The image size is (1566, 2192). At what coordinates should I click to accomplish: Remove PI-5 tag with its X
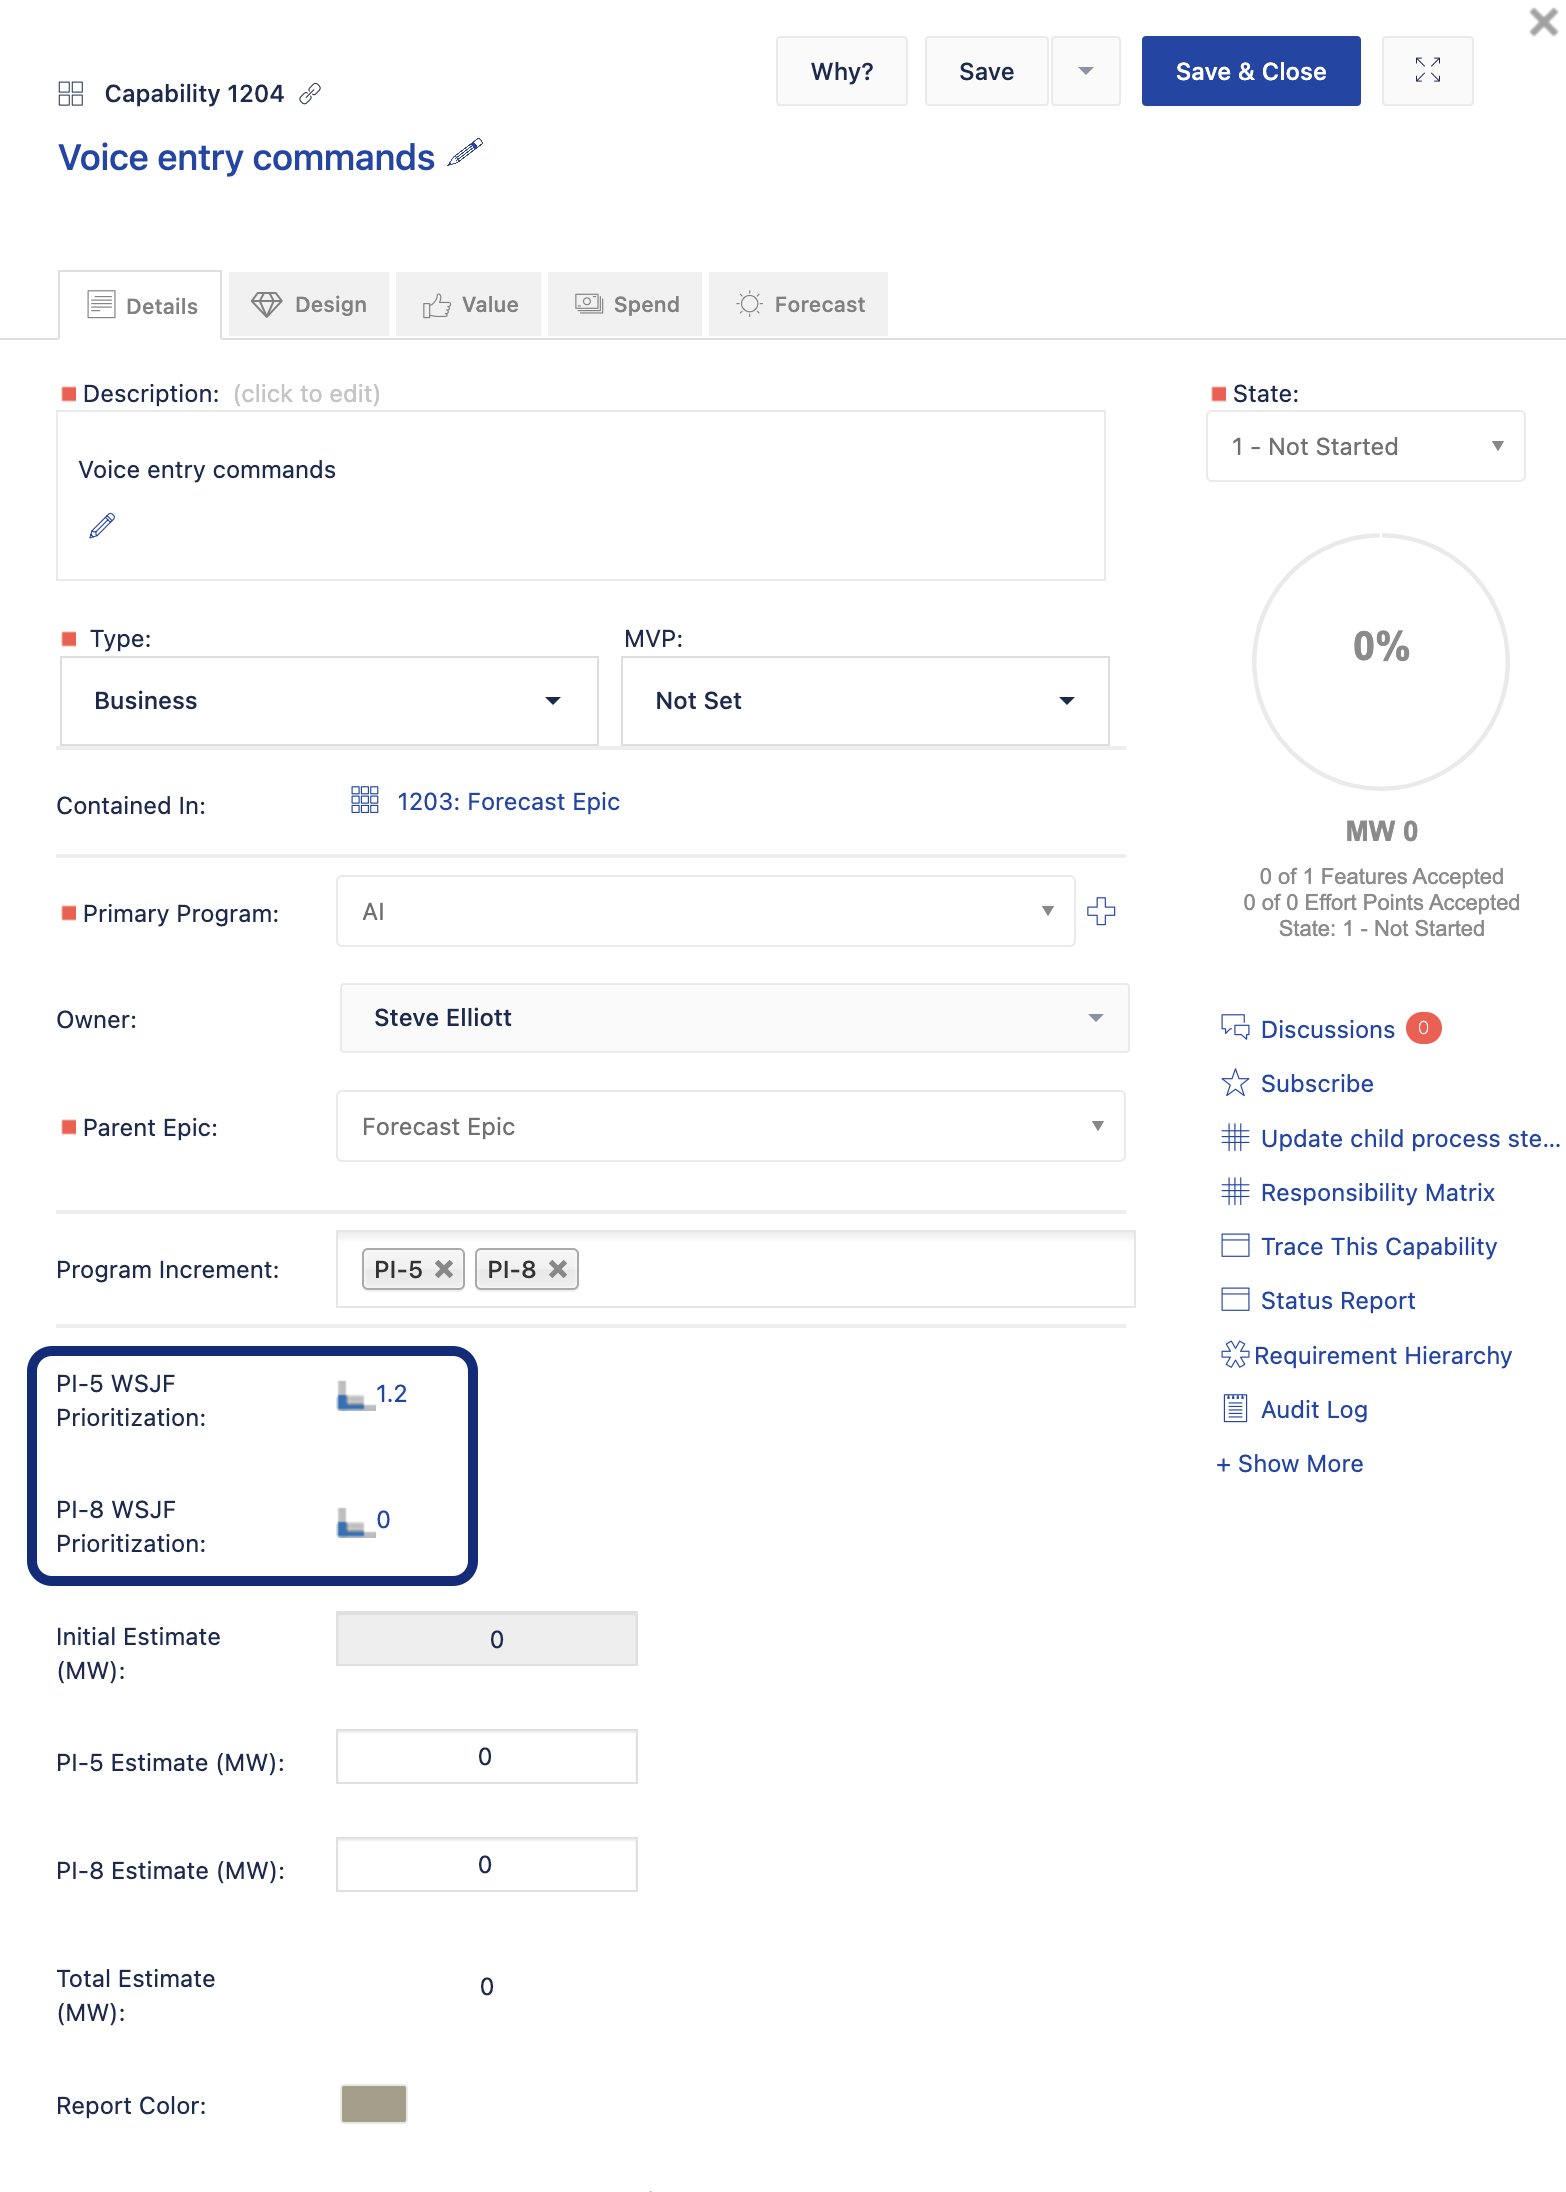click(x=444, y=1269)
